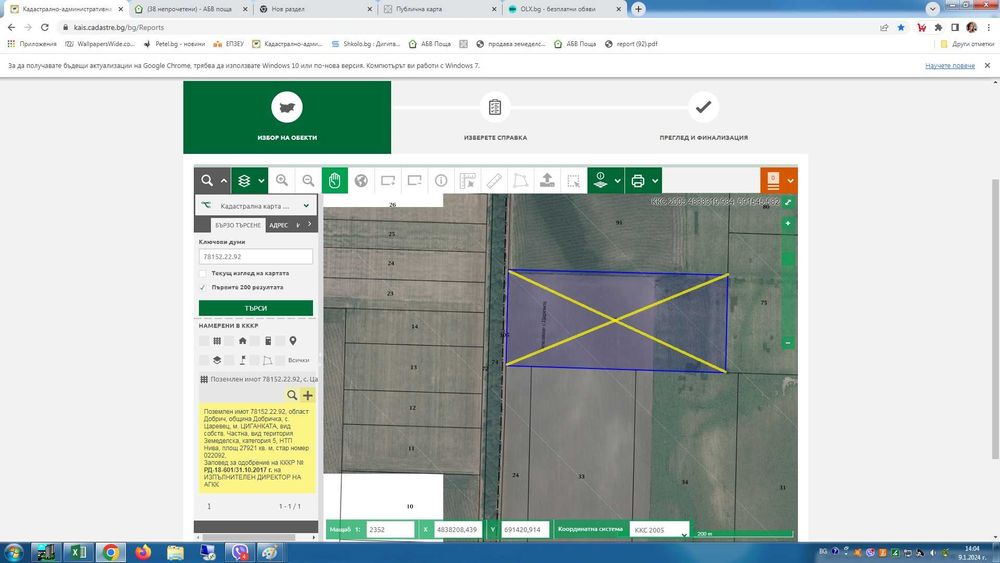Add found parcel with plus icon
This screenshot has width=1000, height=563.
(x=308, y=395)
